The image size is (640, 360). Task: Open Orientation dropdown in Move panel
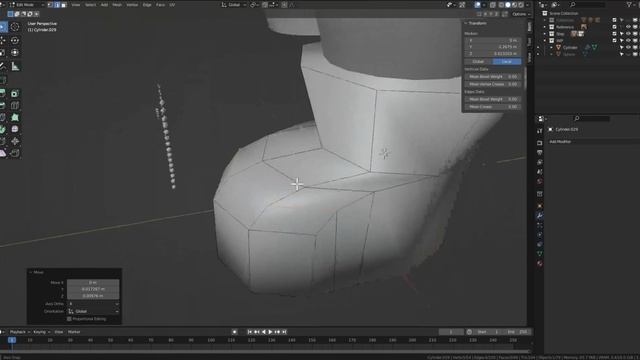(x=93, y=311)
